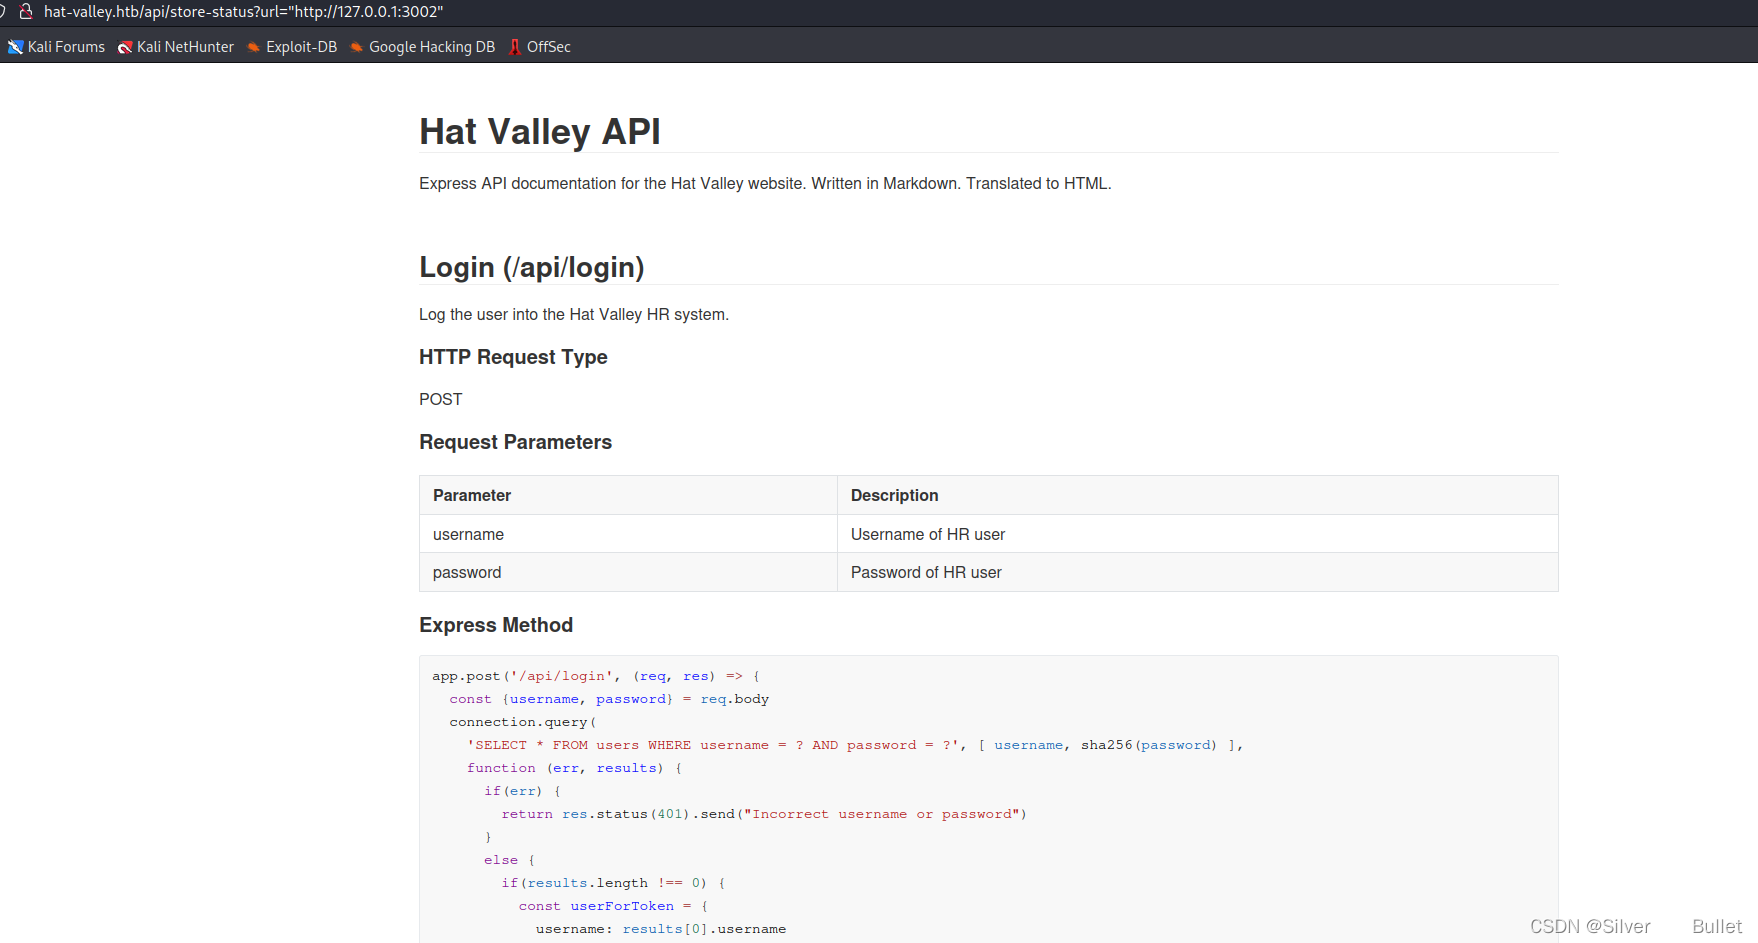
Task: Click the Kali Forums bookmark icon
Action: [15, 47]
